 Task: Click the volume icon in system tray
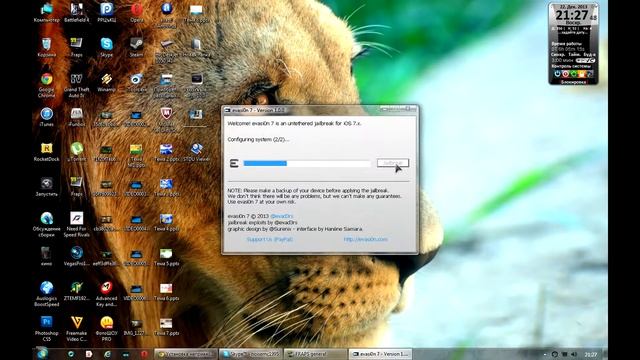[x=574, y=354]
